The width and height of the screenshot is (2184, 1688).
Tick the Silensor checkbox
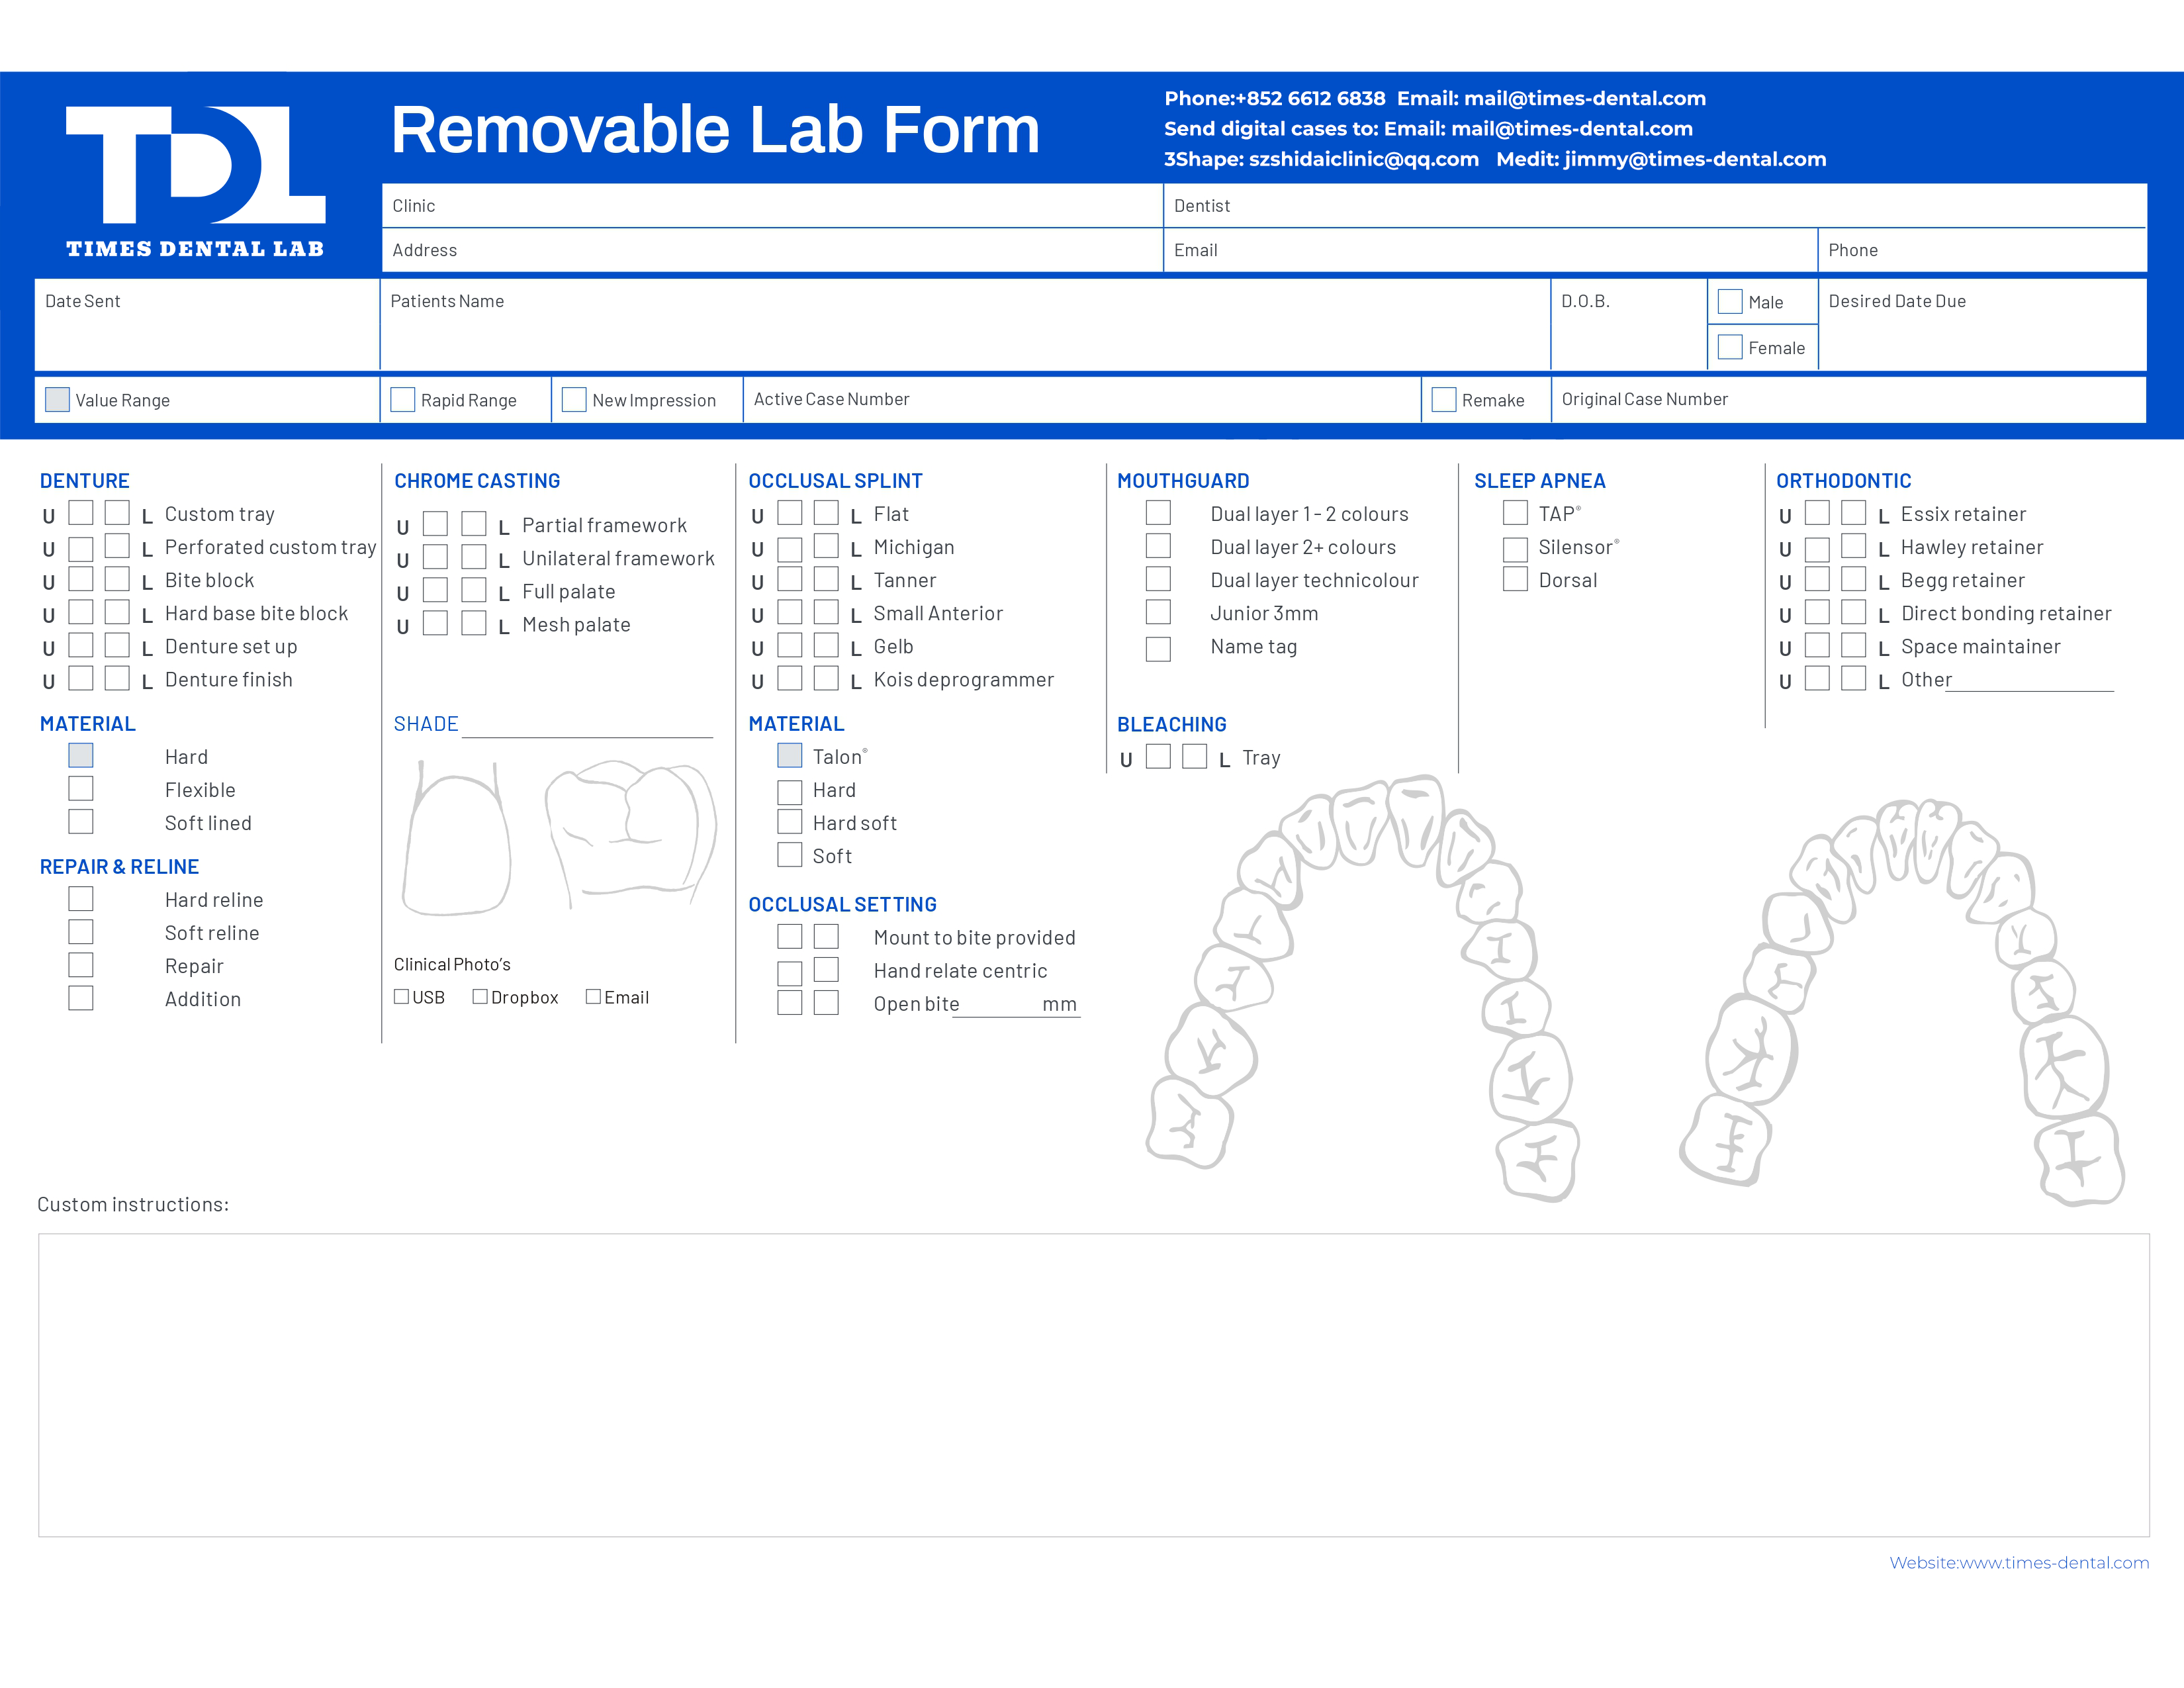(1515, 549)
